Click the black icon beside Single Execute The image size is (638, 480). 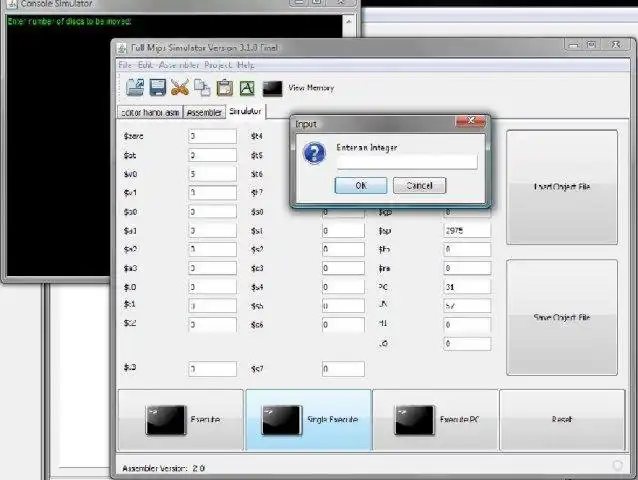(281, 420)
